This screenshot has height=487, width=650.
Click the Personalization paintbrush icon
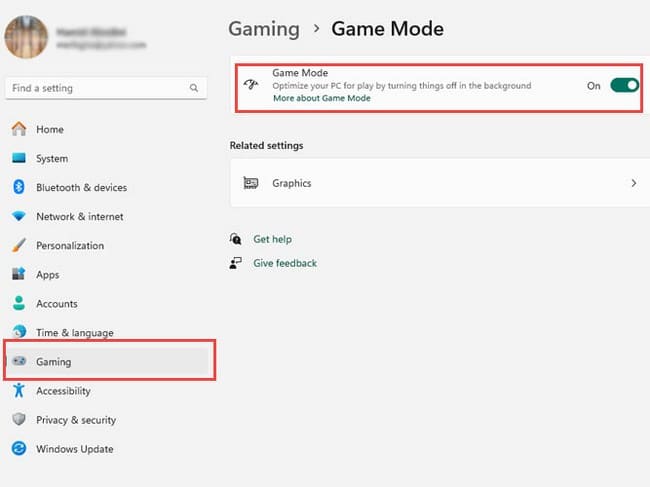click(x=18, y=245)
